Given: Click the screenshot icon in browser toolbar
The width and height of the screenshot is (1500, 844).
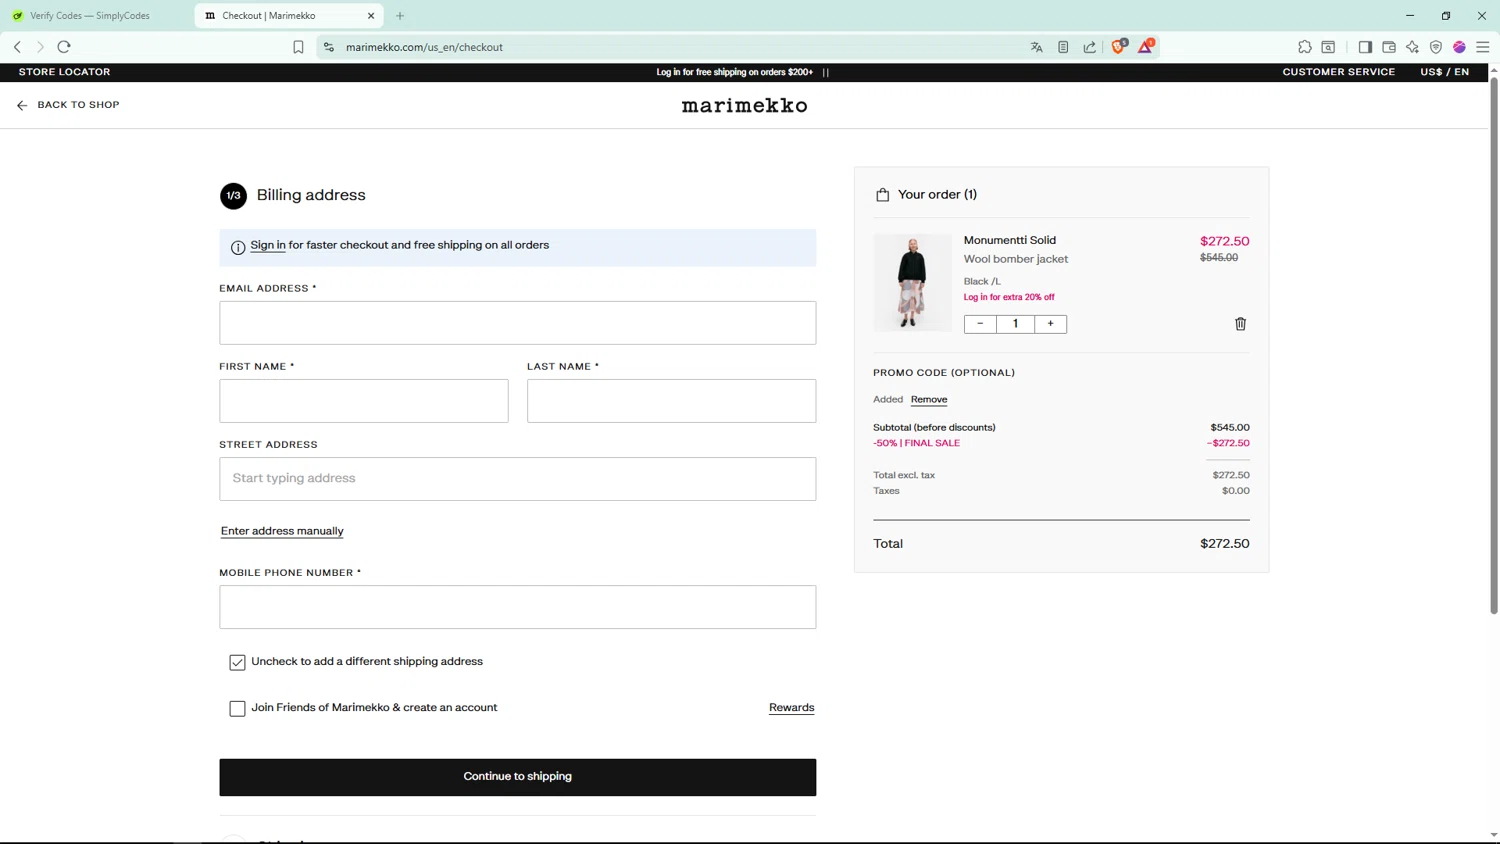Looking at the screenshot, I should click(x=1328, y=47).
